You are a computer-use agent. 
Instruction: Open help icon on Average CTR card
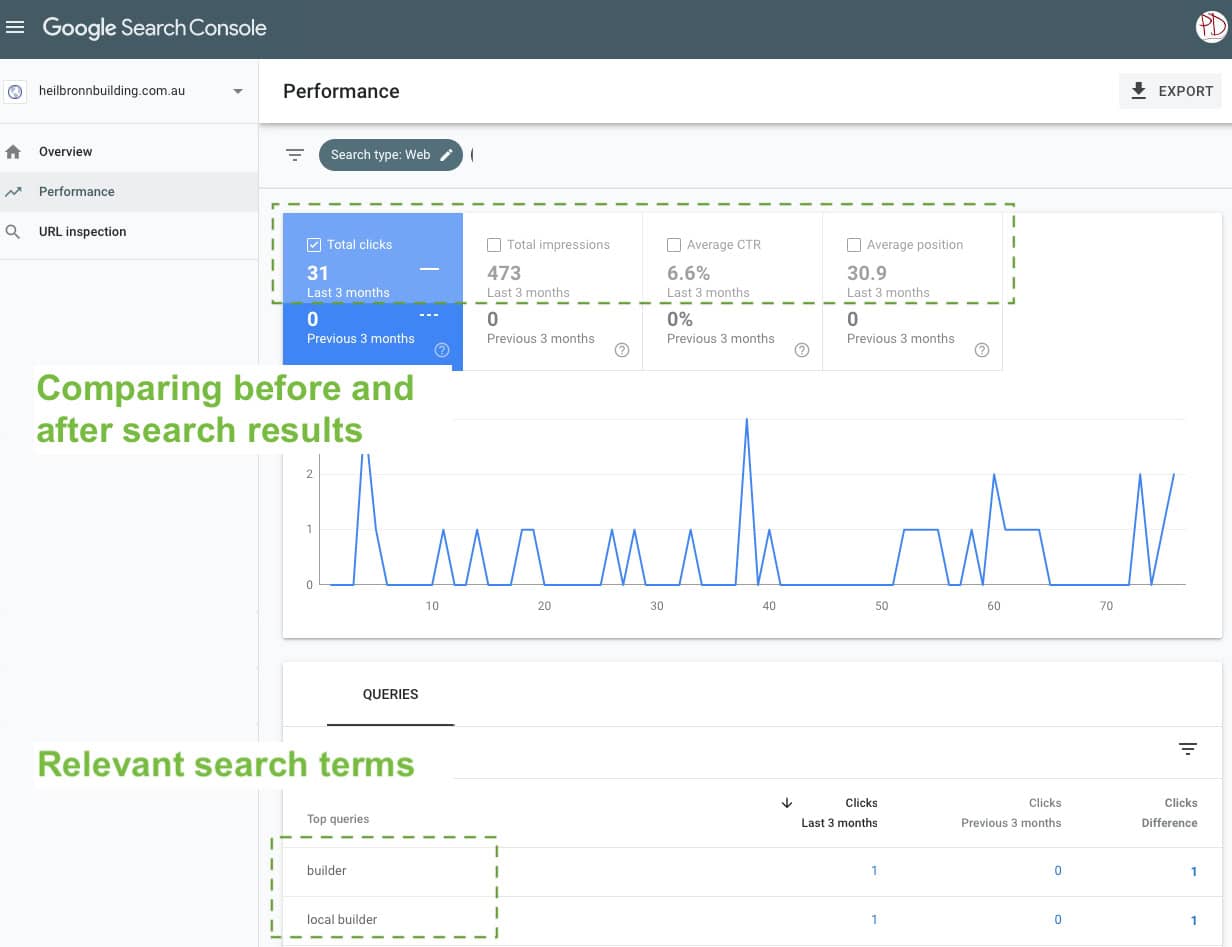click(802, 350)
